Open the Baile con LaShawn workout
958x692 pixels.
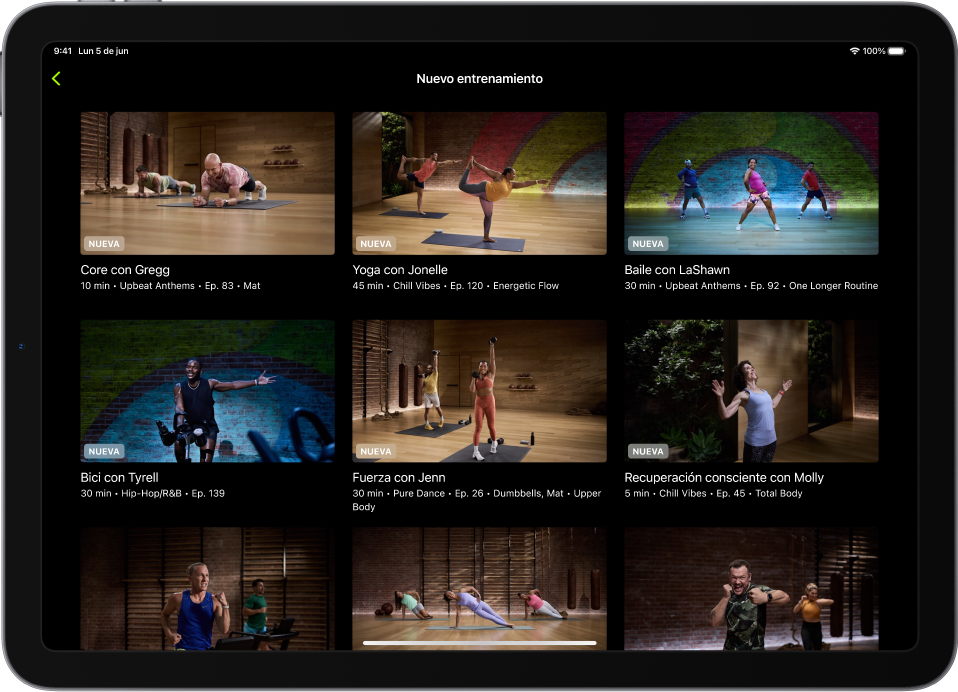pyautogui.click(x=751, y=183)
